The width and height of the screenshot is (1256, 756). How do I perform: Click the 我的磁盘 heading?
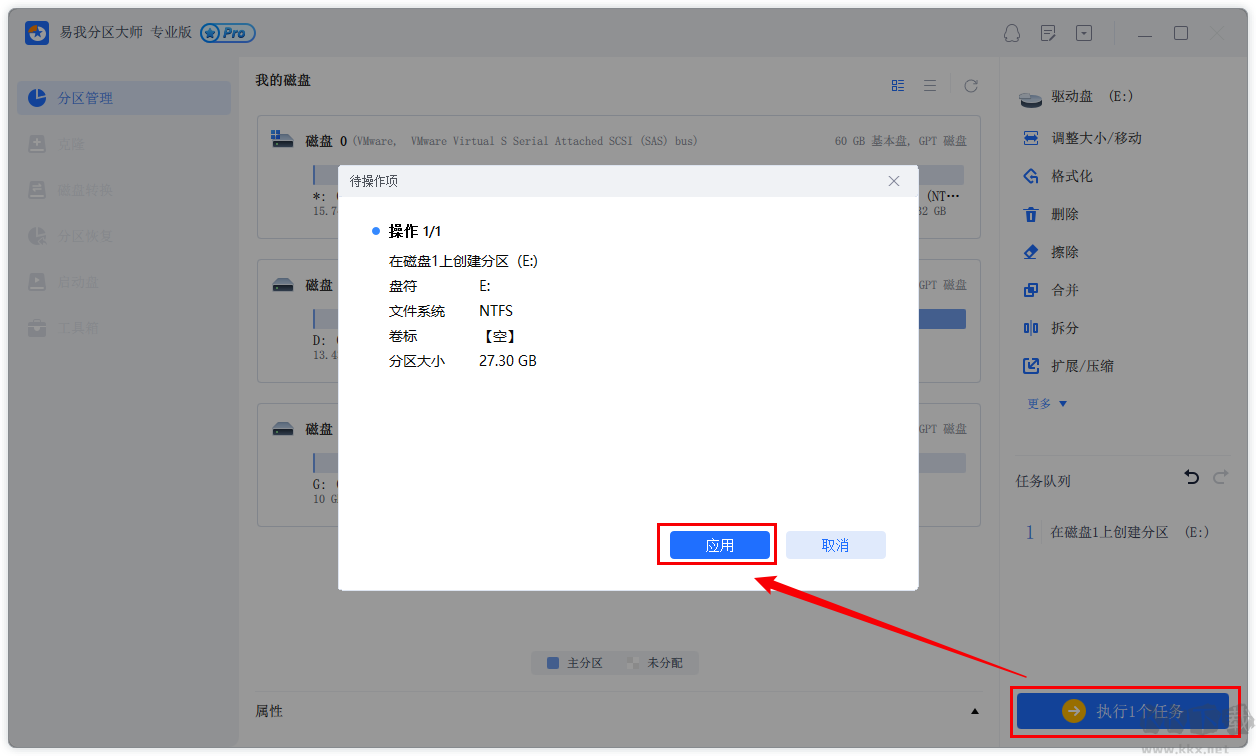click(x=283, y=80)
